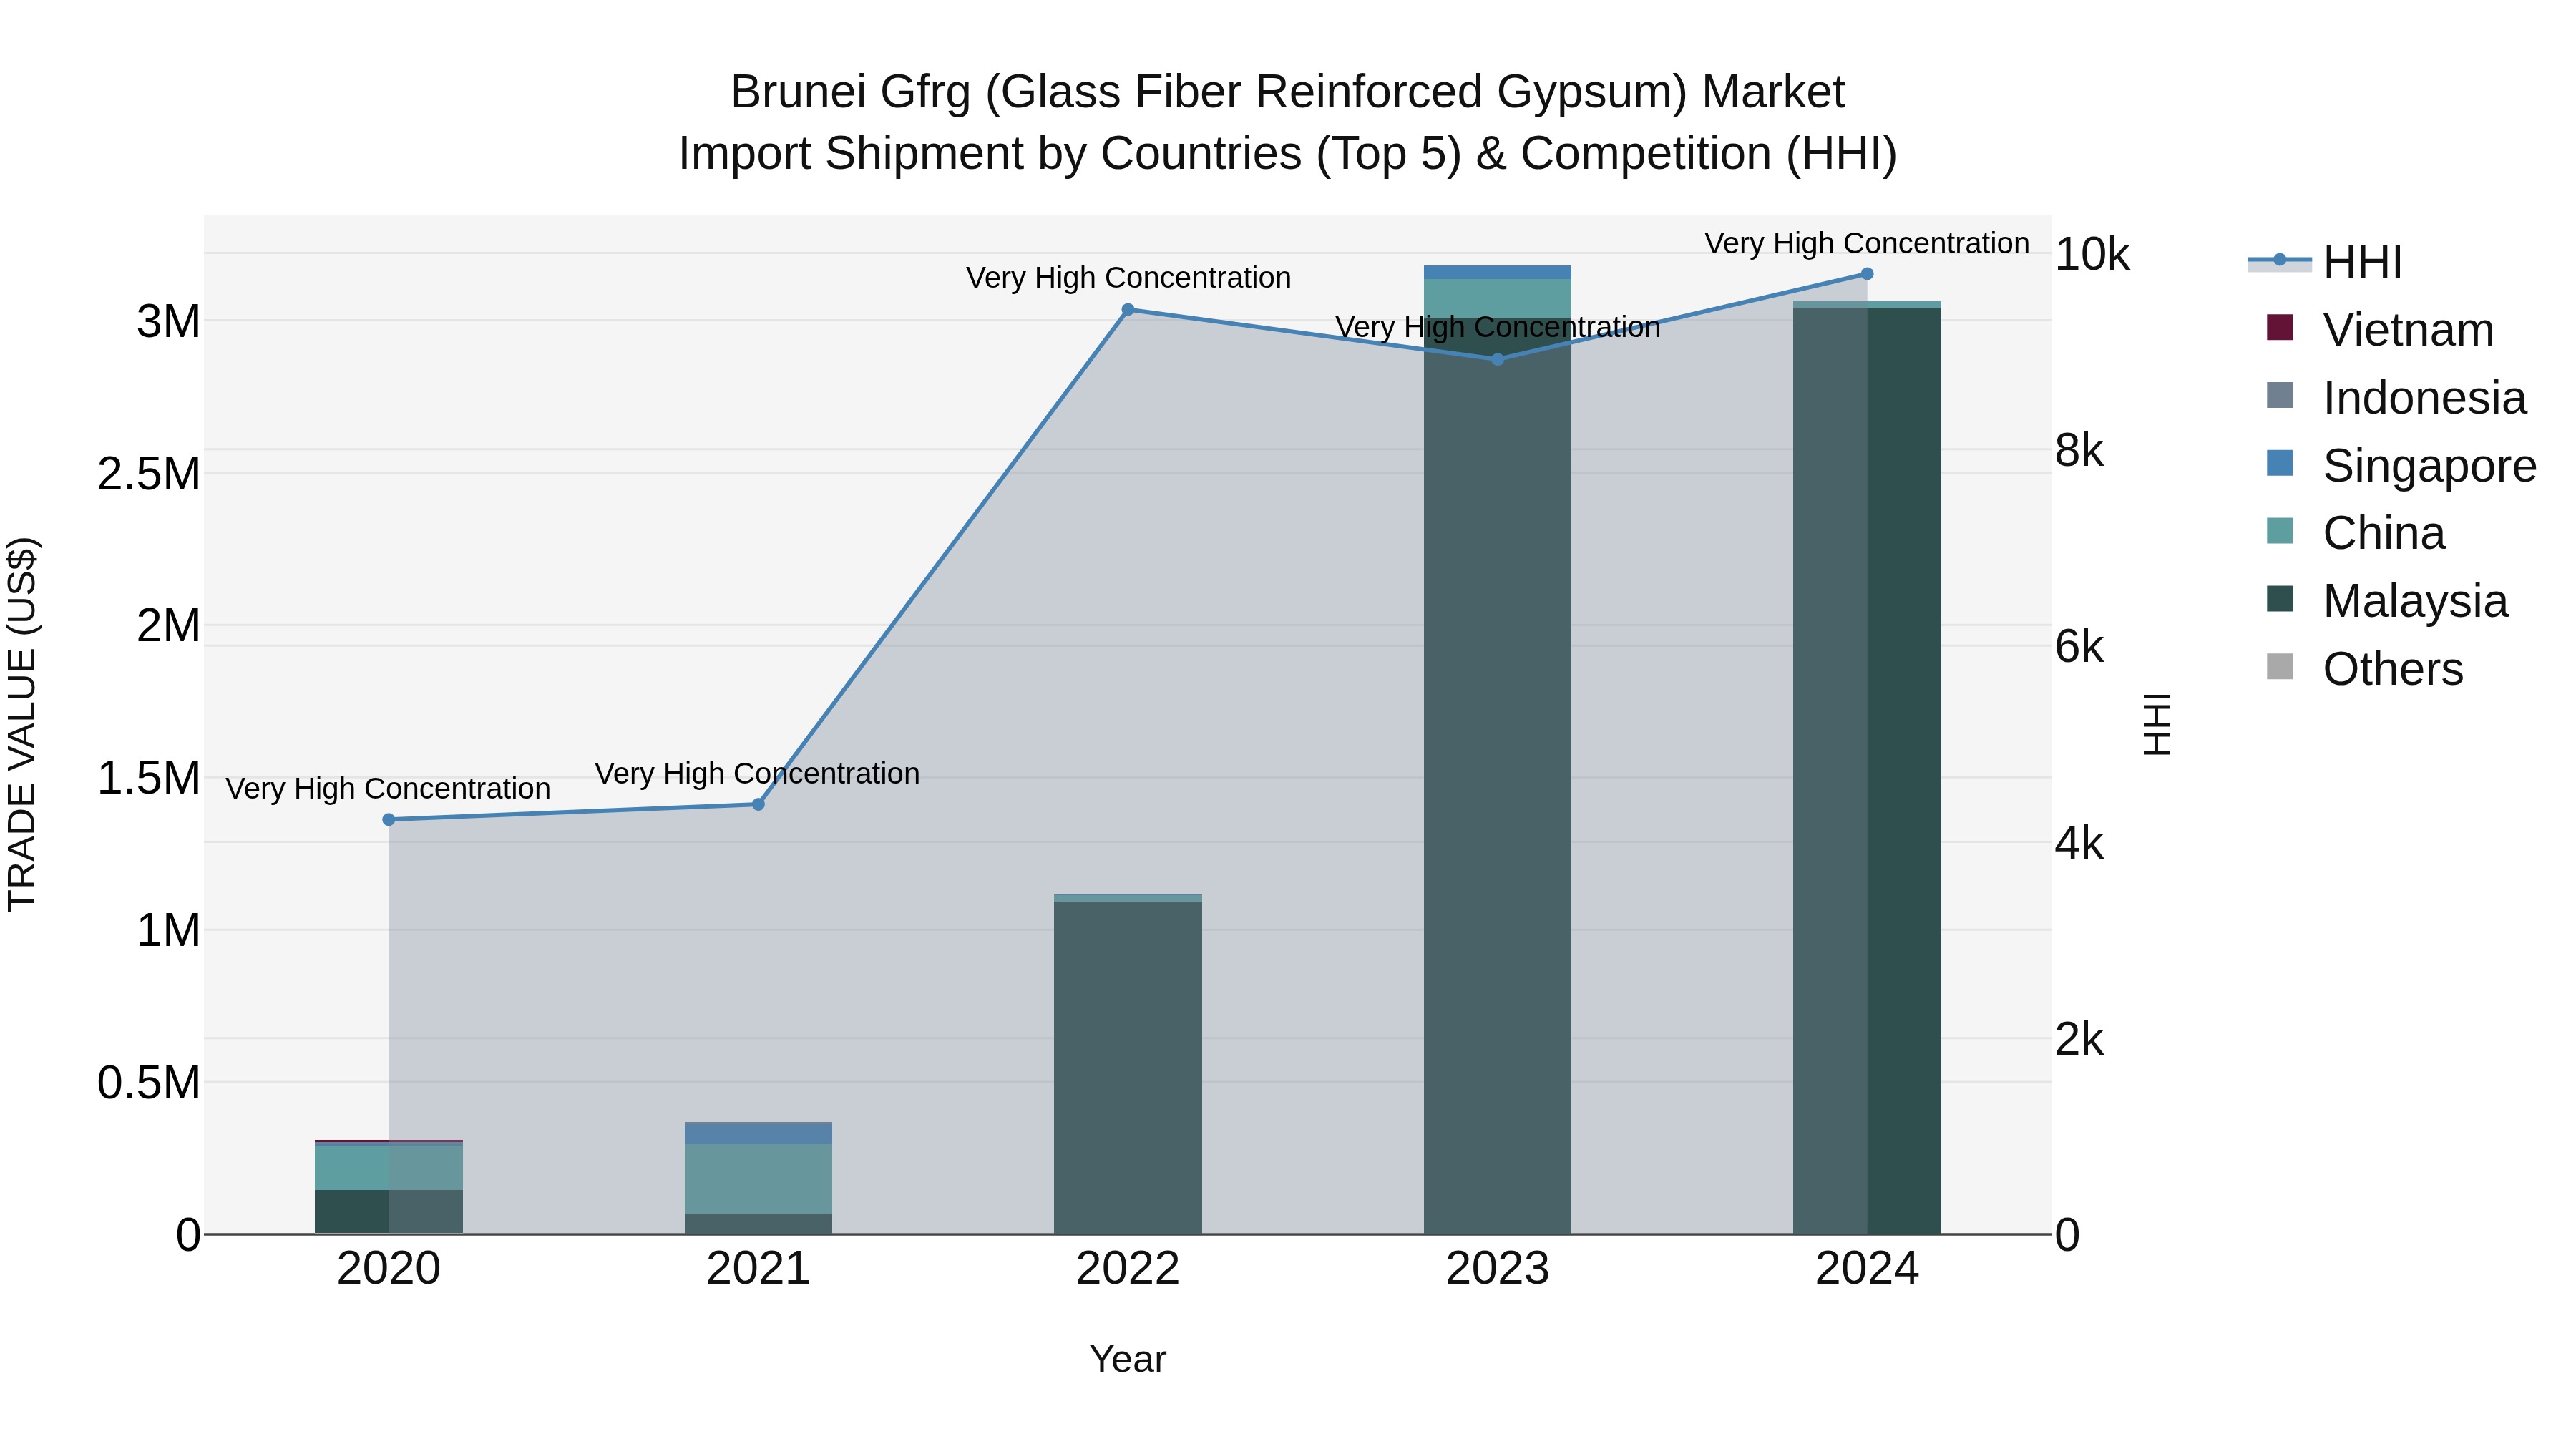Select the 2020 HHI data point

click(389, 820)
